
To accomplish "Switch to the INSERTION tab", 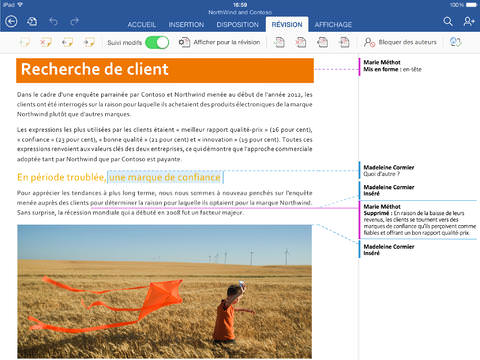I will click(x=186, y=25).
